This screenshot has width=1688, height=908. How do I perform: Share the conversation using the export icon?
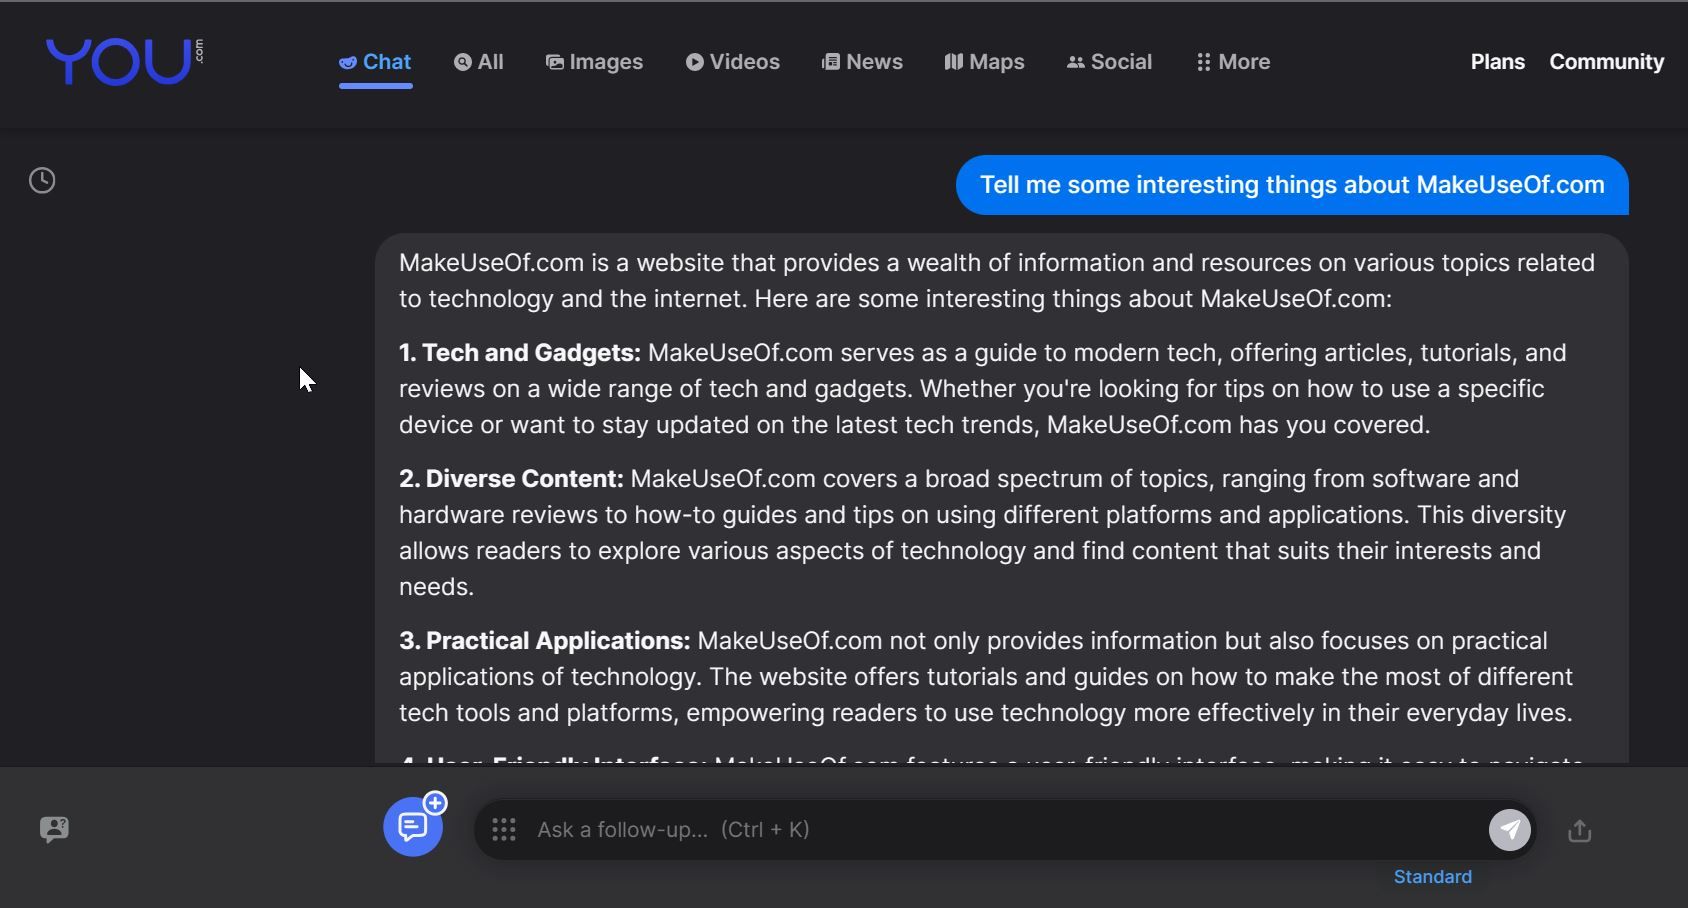point(1578,830)
